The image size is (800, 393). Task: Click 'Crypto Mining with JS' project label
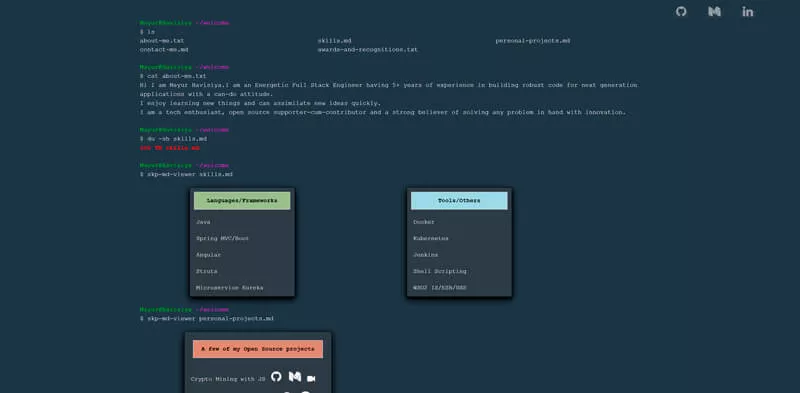click(x=228, y=379)
